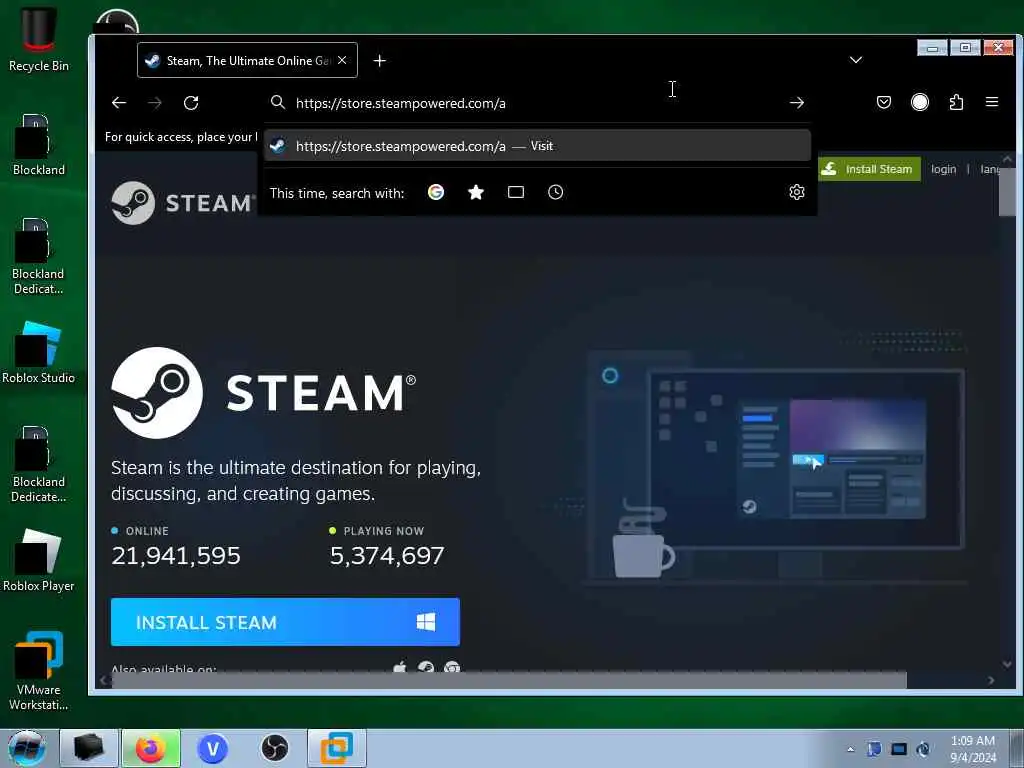The image size is (1024, 768).
Task: Select the Blockland desktop icon
Action: click(39, 144)
